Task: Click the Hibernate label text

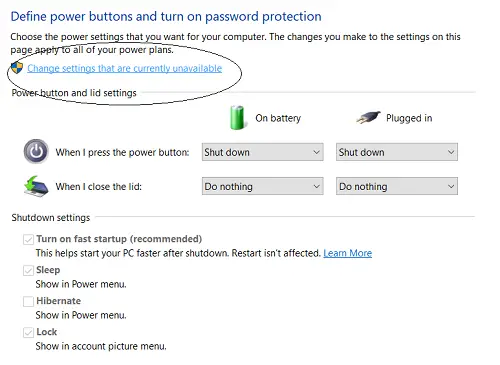Action: coord(58,301)
